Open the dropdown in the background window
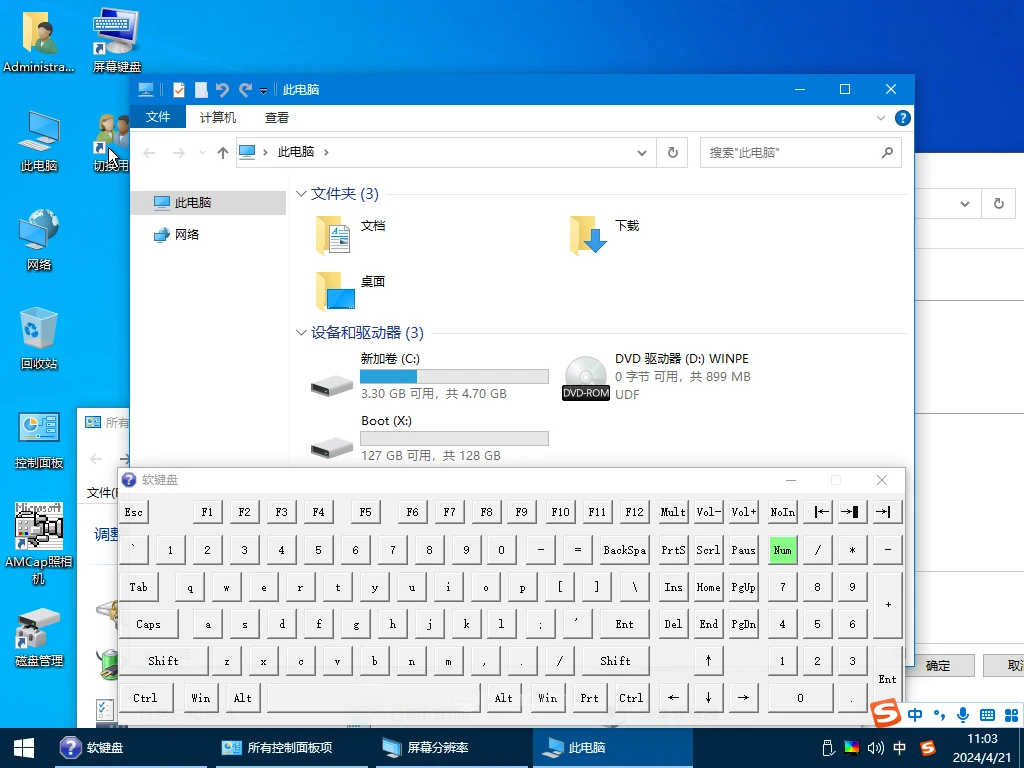1024x768 pixels. click(x=965, y=204)
